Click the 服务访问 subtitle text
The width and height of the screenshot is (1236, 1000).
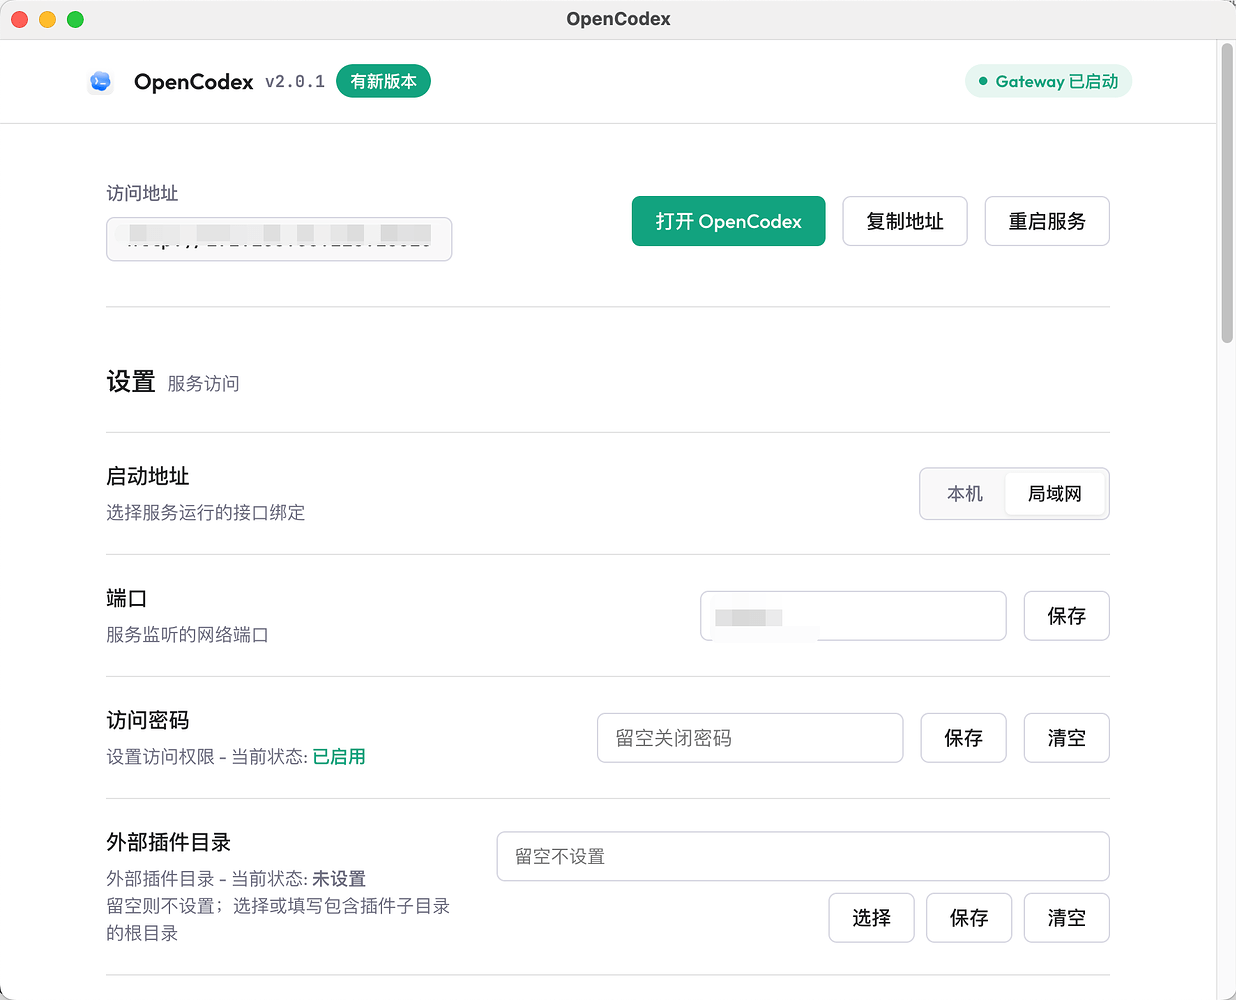tap(203, 384)
